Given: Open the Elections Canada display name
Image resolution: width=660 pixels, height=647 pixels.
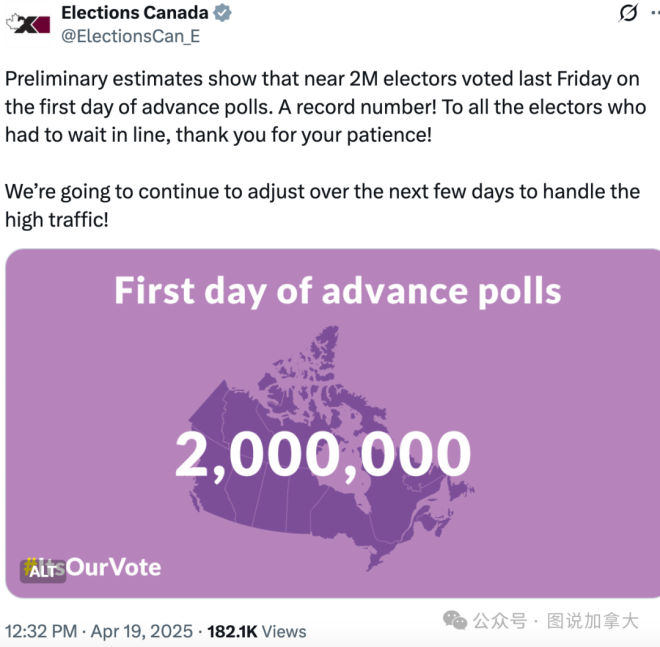Looking at the screenshot, I should [x=135, y=13].
